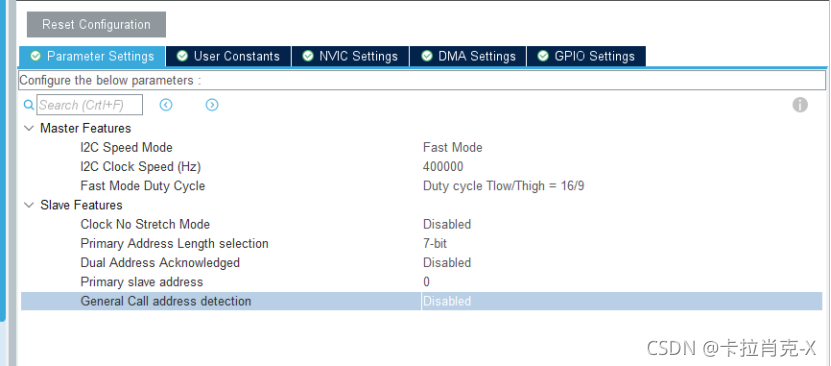Click the Reset Configuration button
This screenshot has width=831, height=366.
[x=96, y=24]
